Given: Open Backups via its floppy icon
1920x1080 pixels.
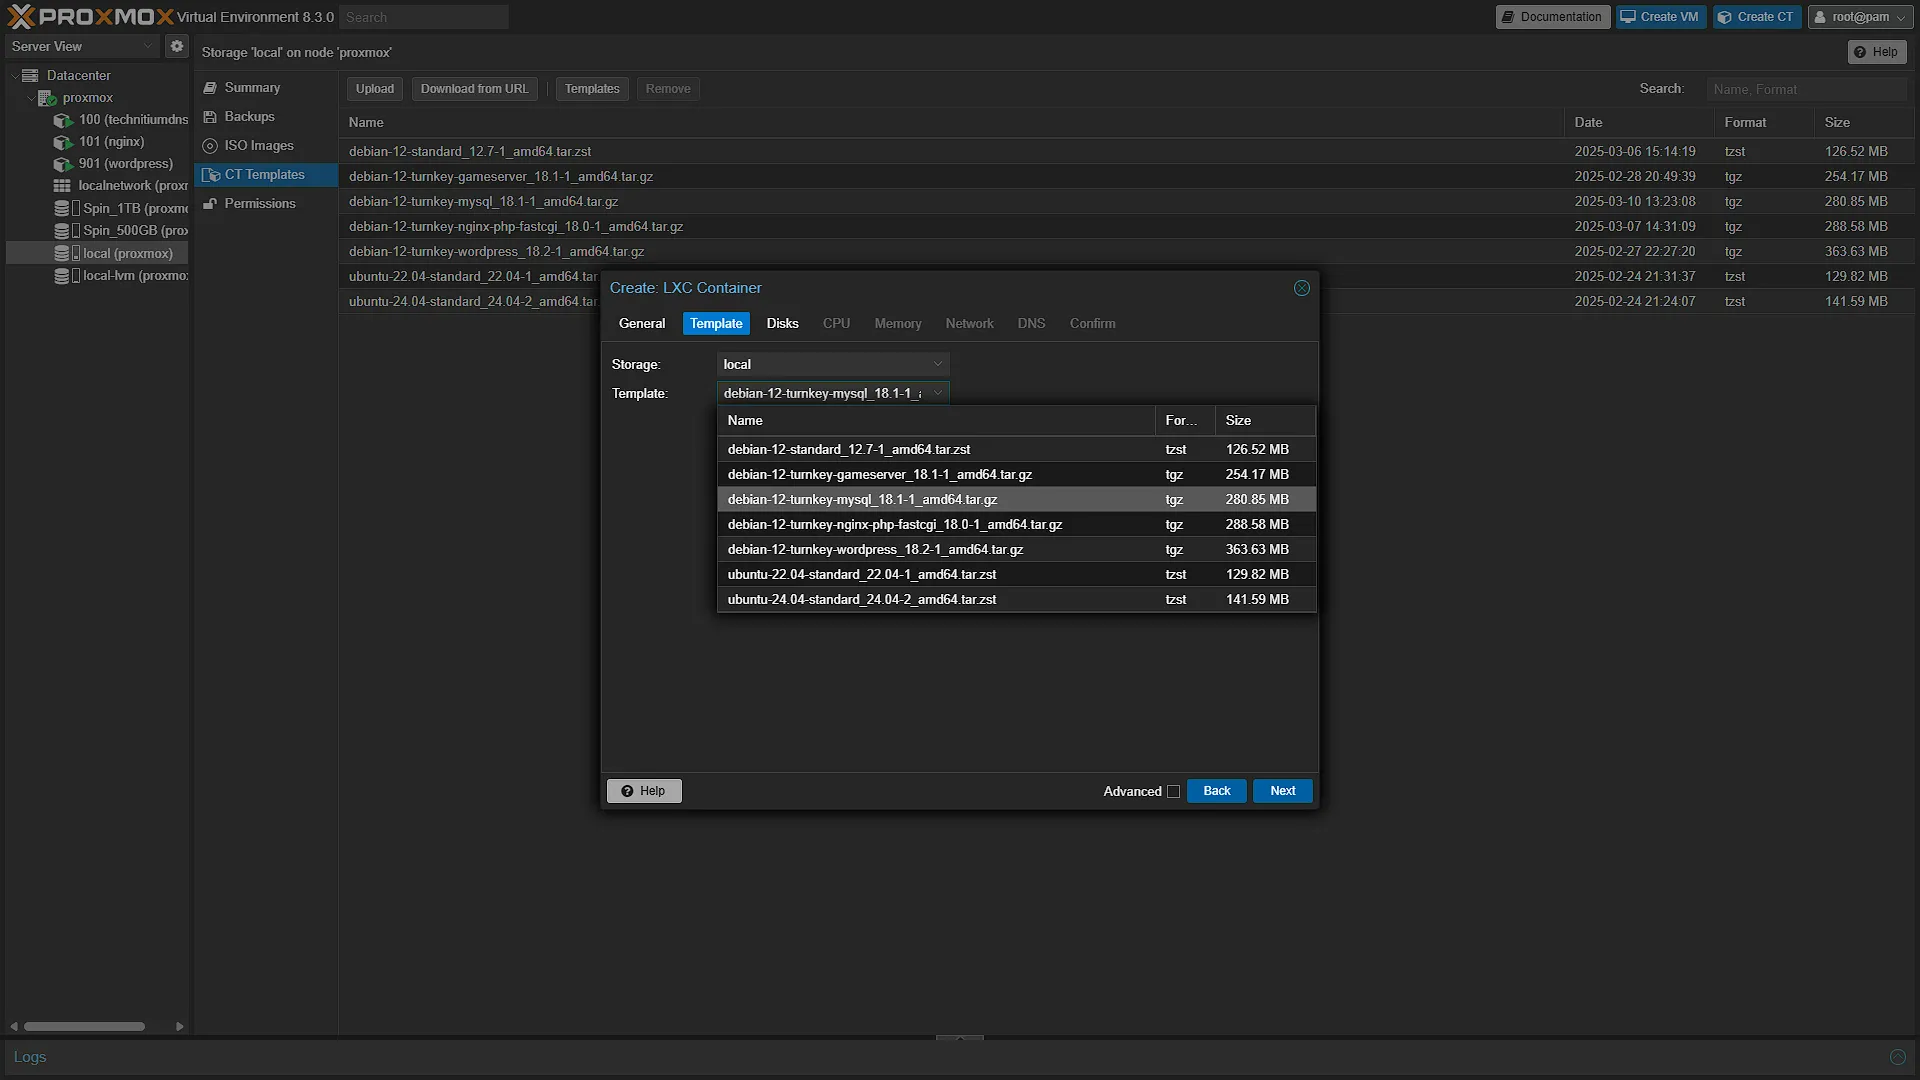Looking at the screenshot, I should [x=210, y=117].
